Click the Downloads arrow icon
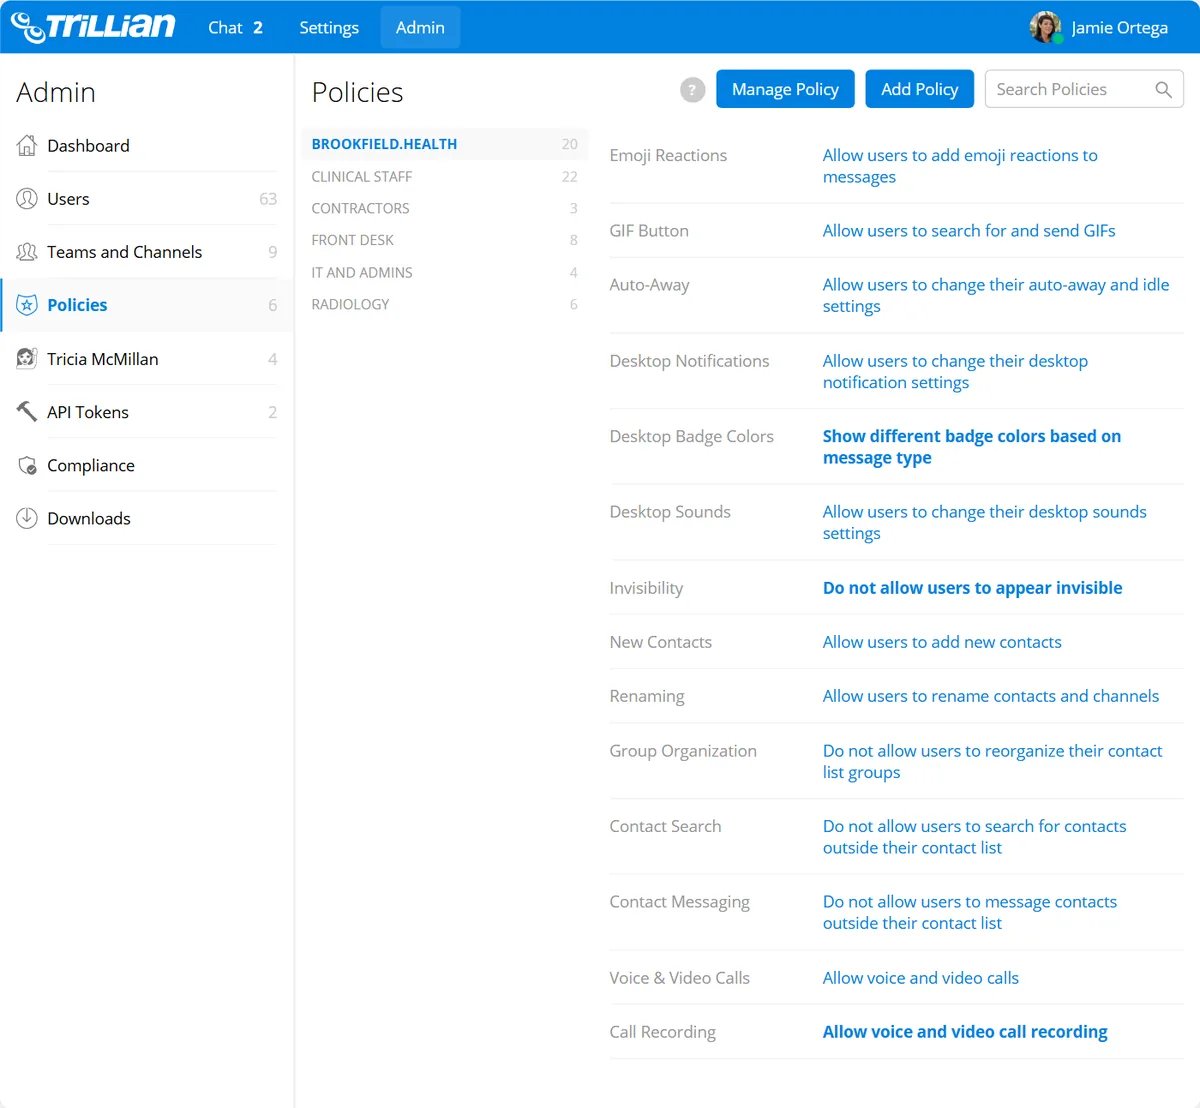The image size is (1200, 1108). [27, 518]
